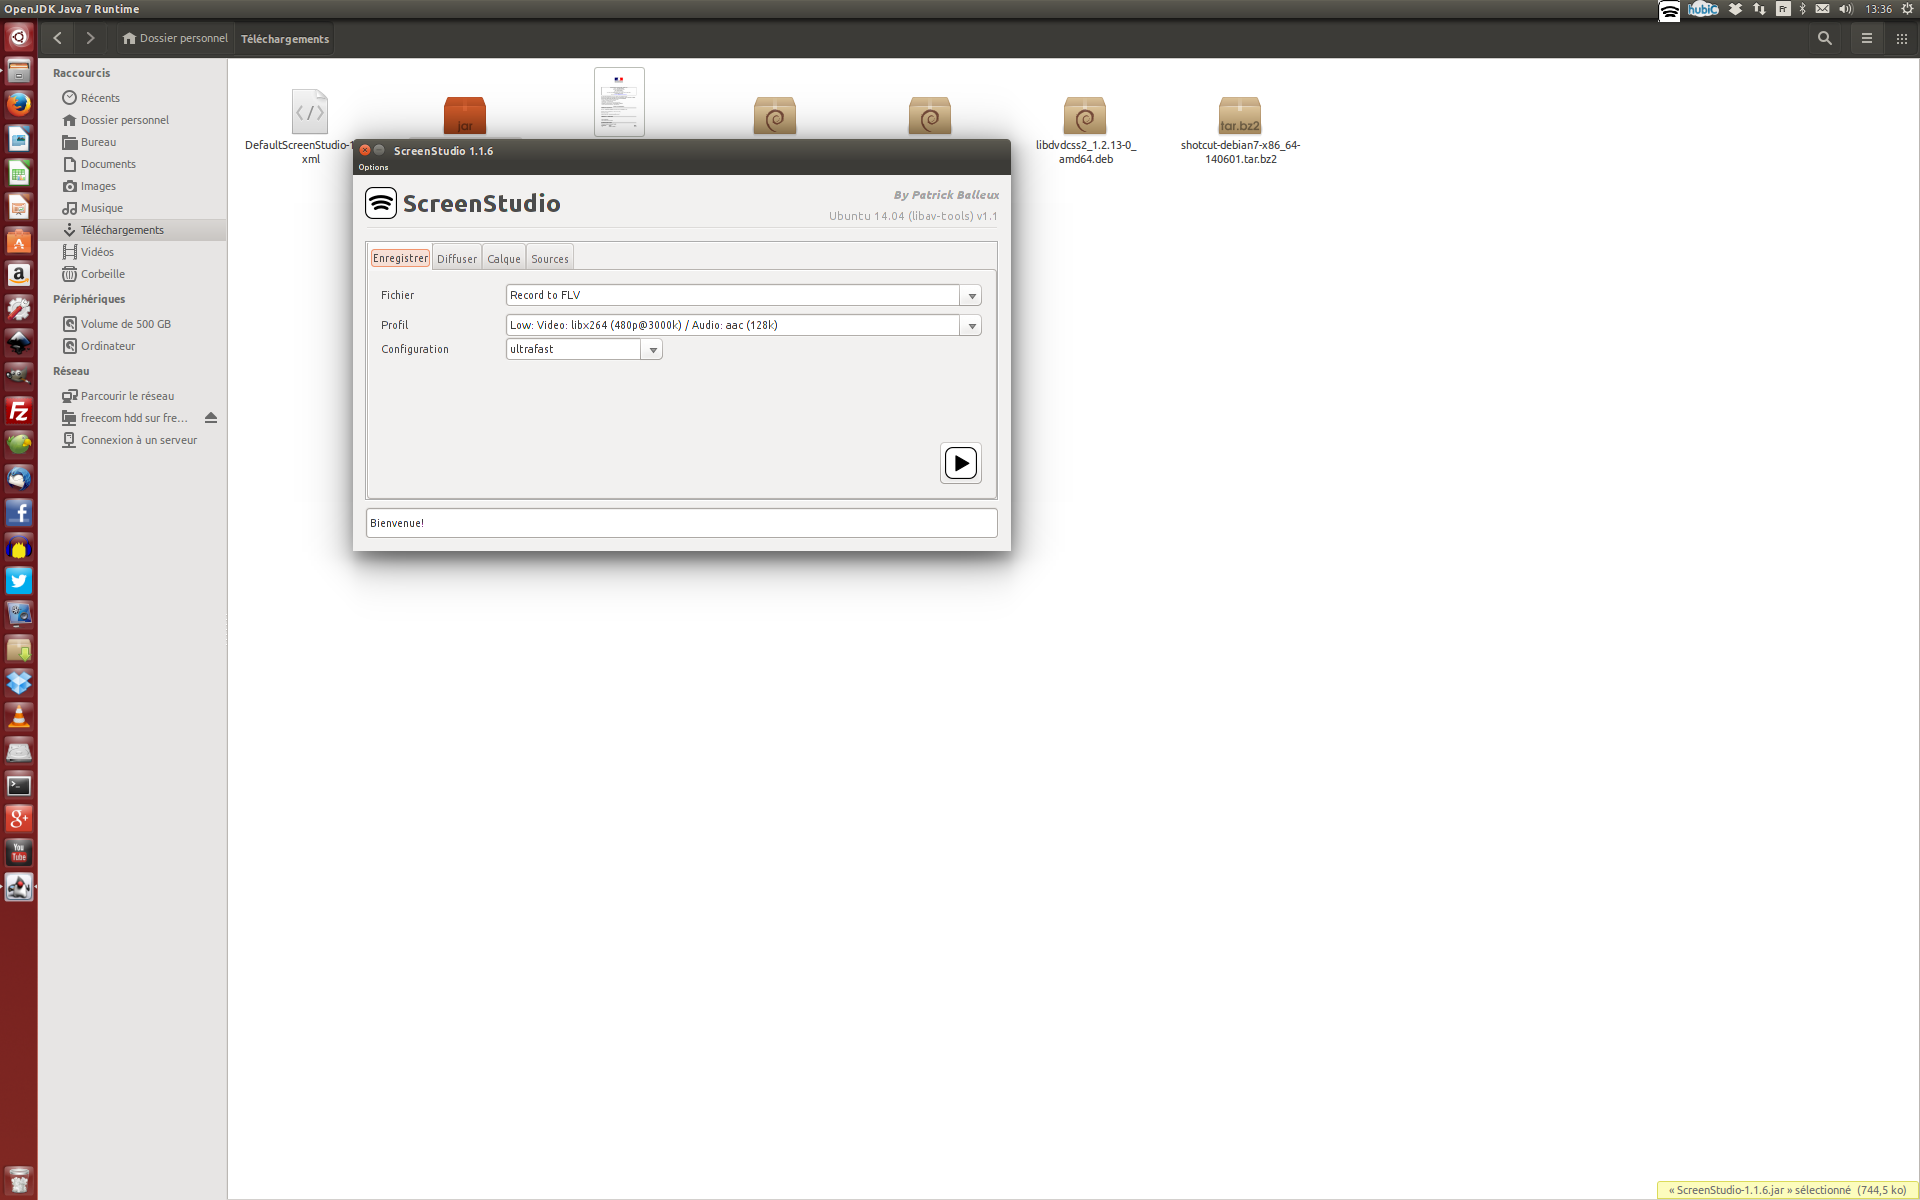Select the libdvdcss2 deb package
The height and width of the screenshot is (1200, 1920).
(1085, 116)
